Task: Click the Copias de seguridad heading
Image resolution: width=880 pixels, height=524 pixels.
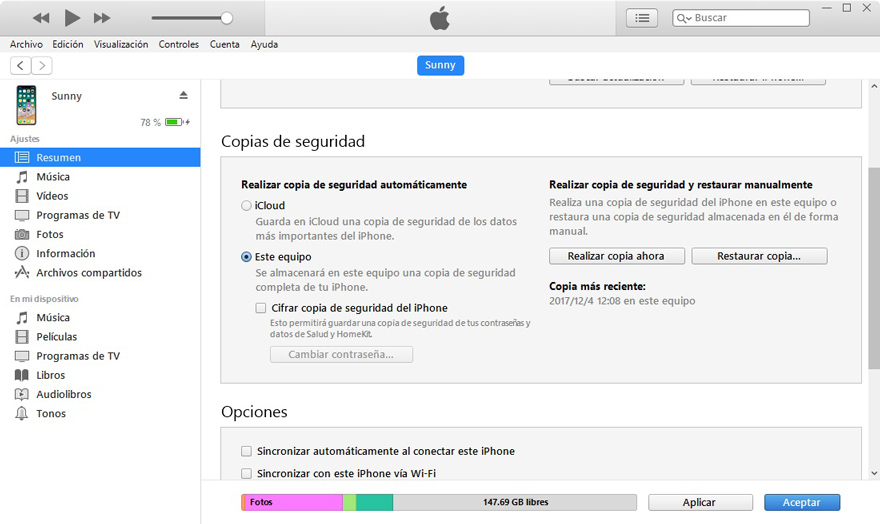Action: click(x=292, y=141)
